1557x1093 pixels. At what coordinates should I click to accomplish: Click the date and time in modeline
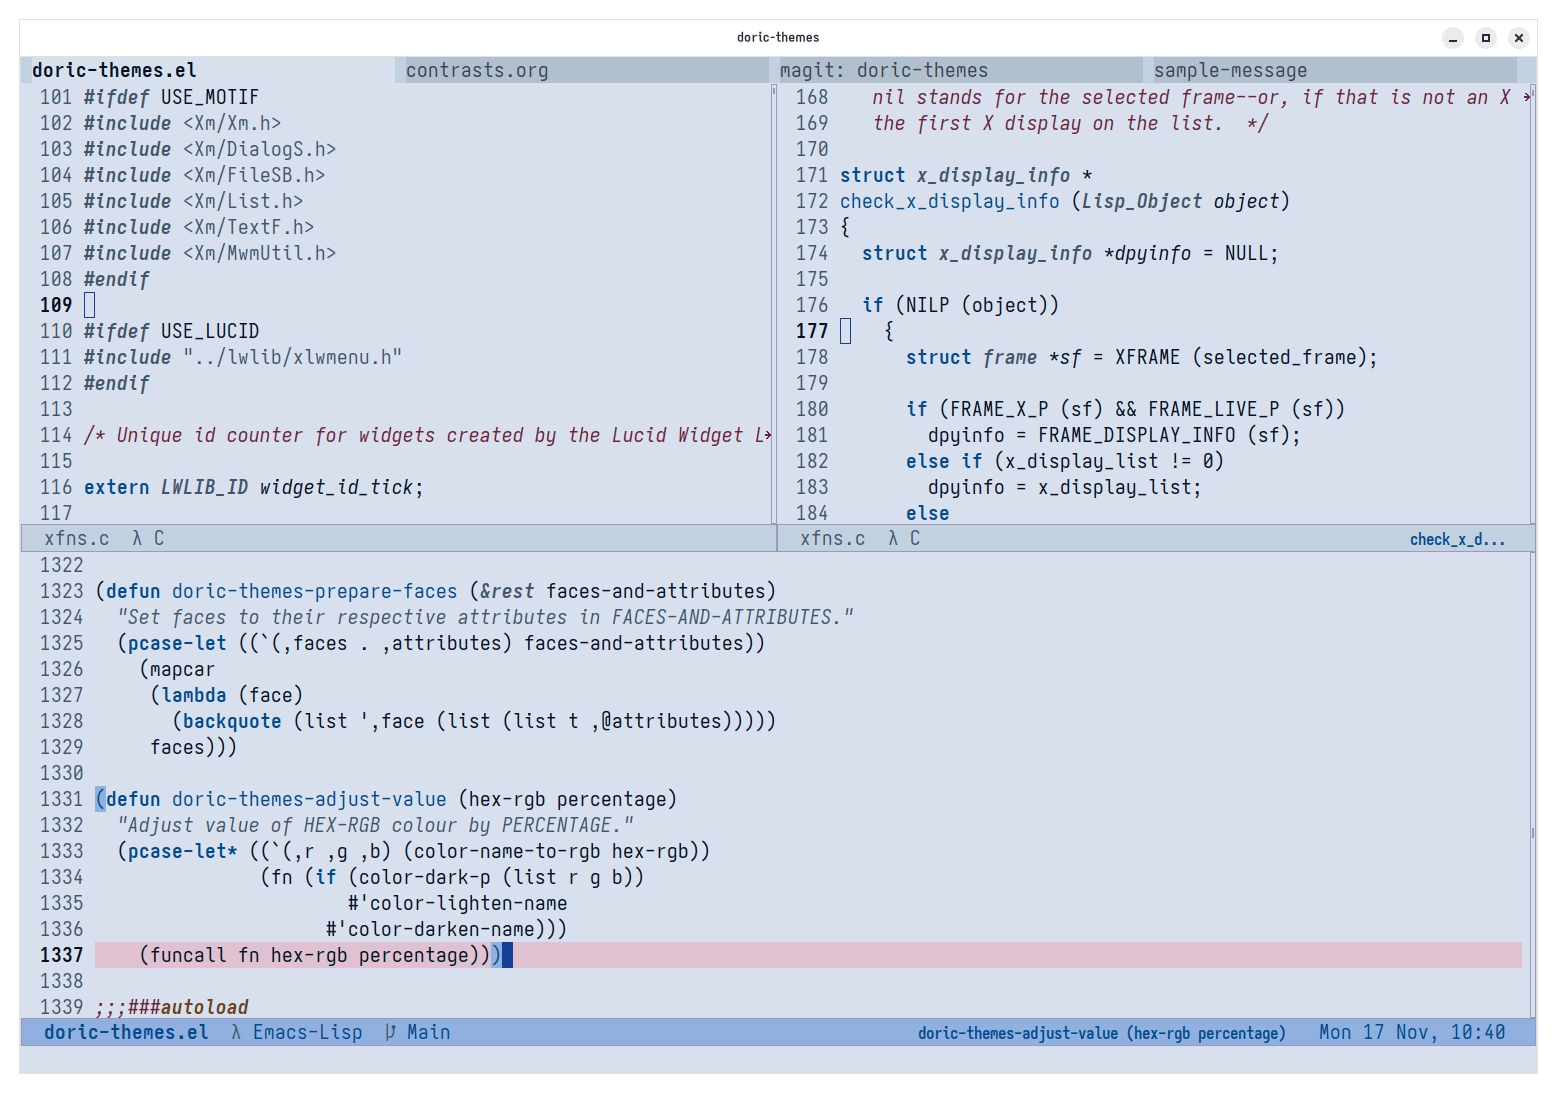coord(1411,1032)
